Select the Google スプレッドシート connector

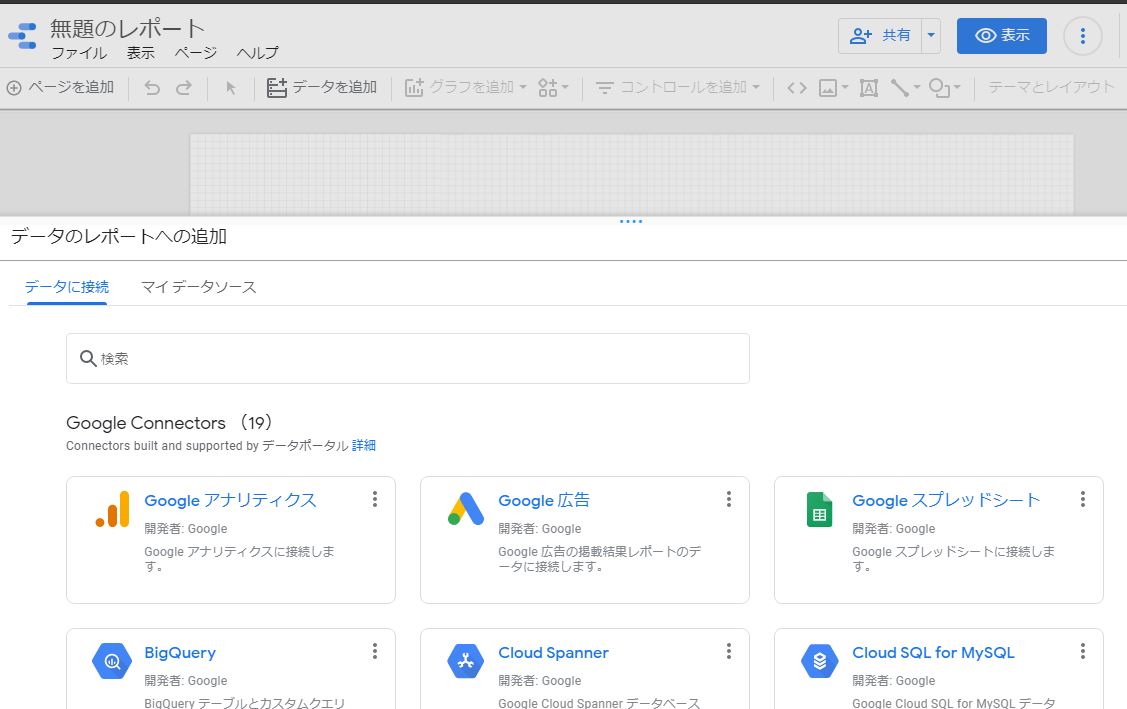click(945, 500)
